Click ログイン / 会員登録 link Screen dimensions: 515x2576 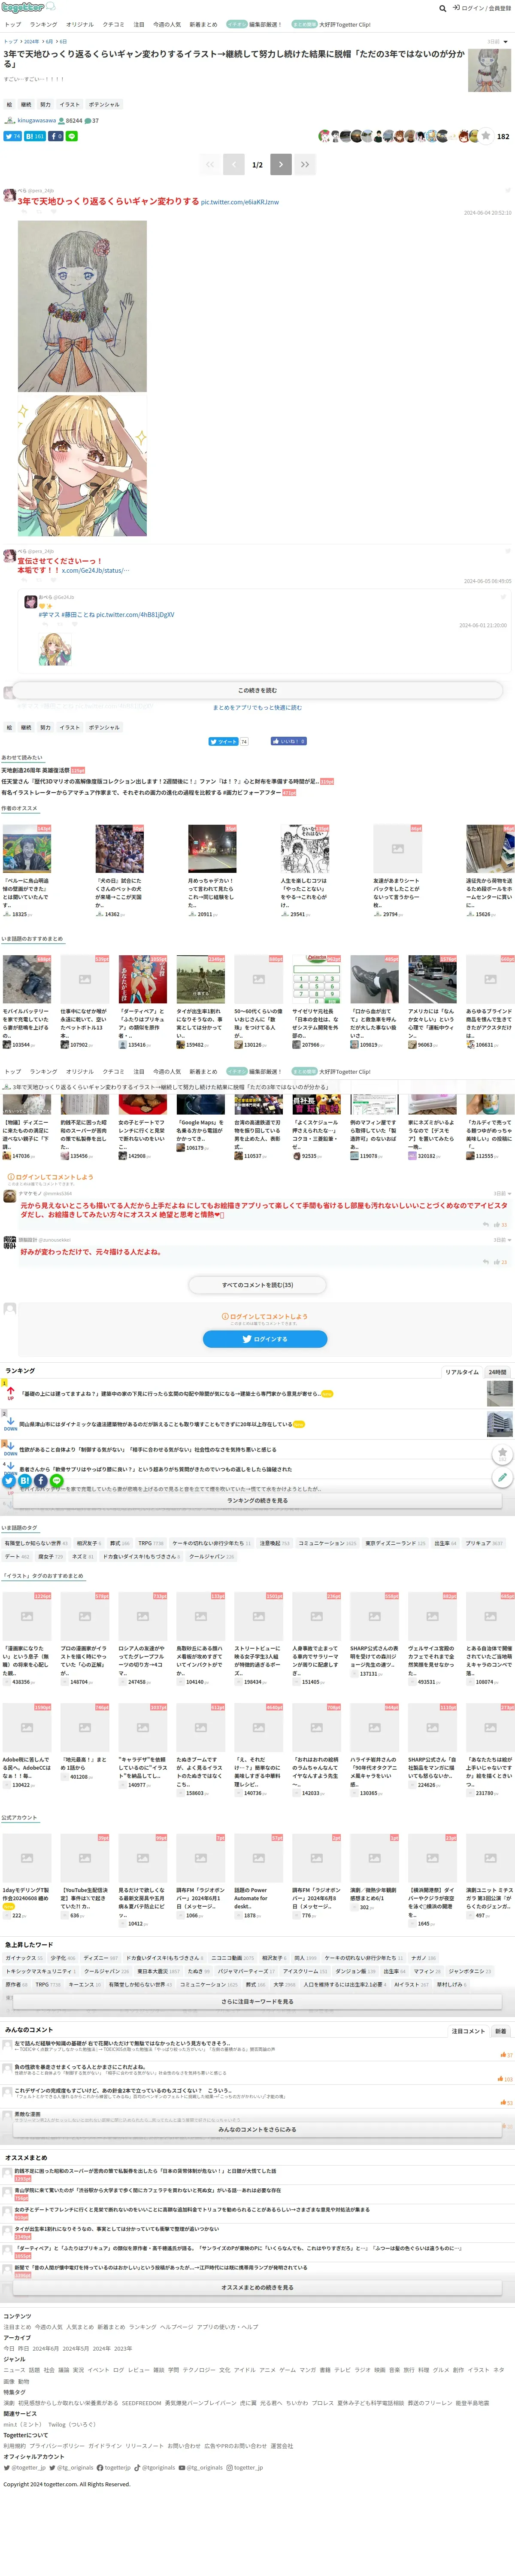coord(482,8)
